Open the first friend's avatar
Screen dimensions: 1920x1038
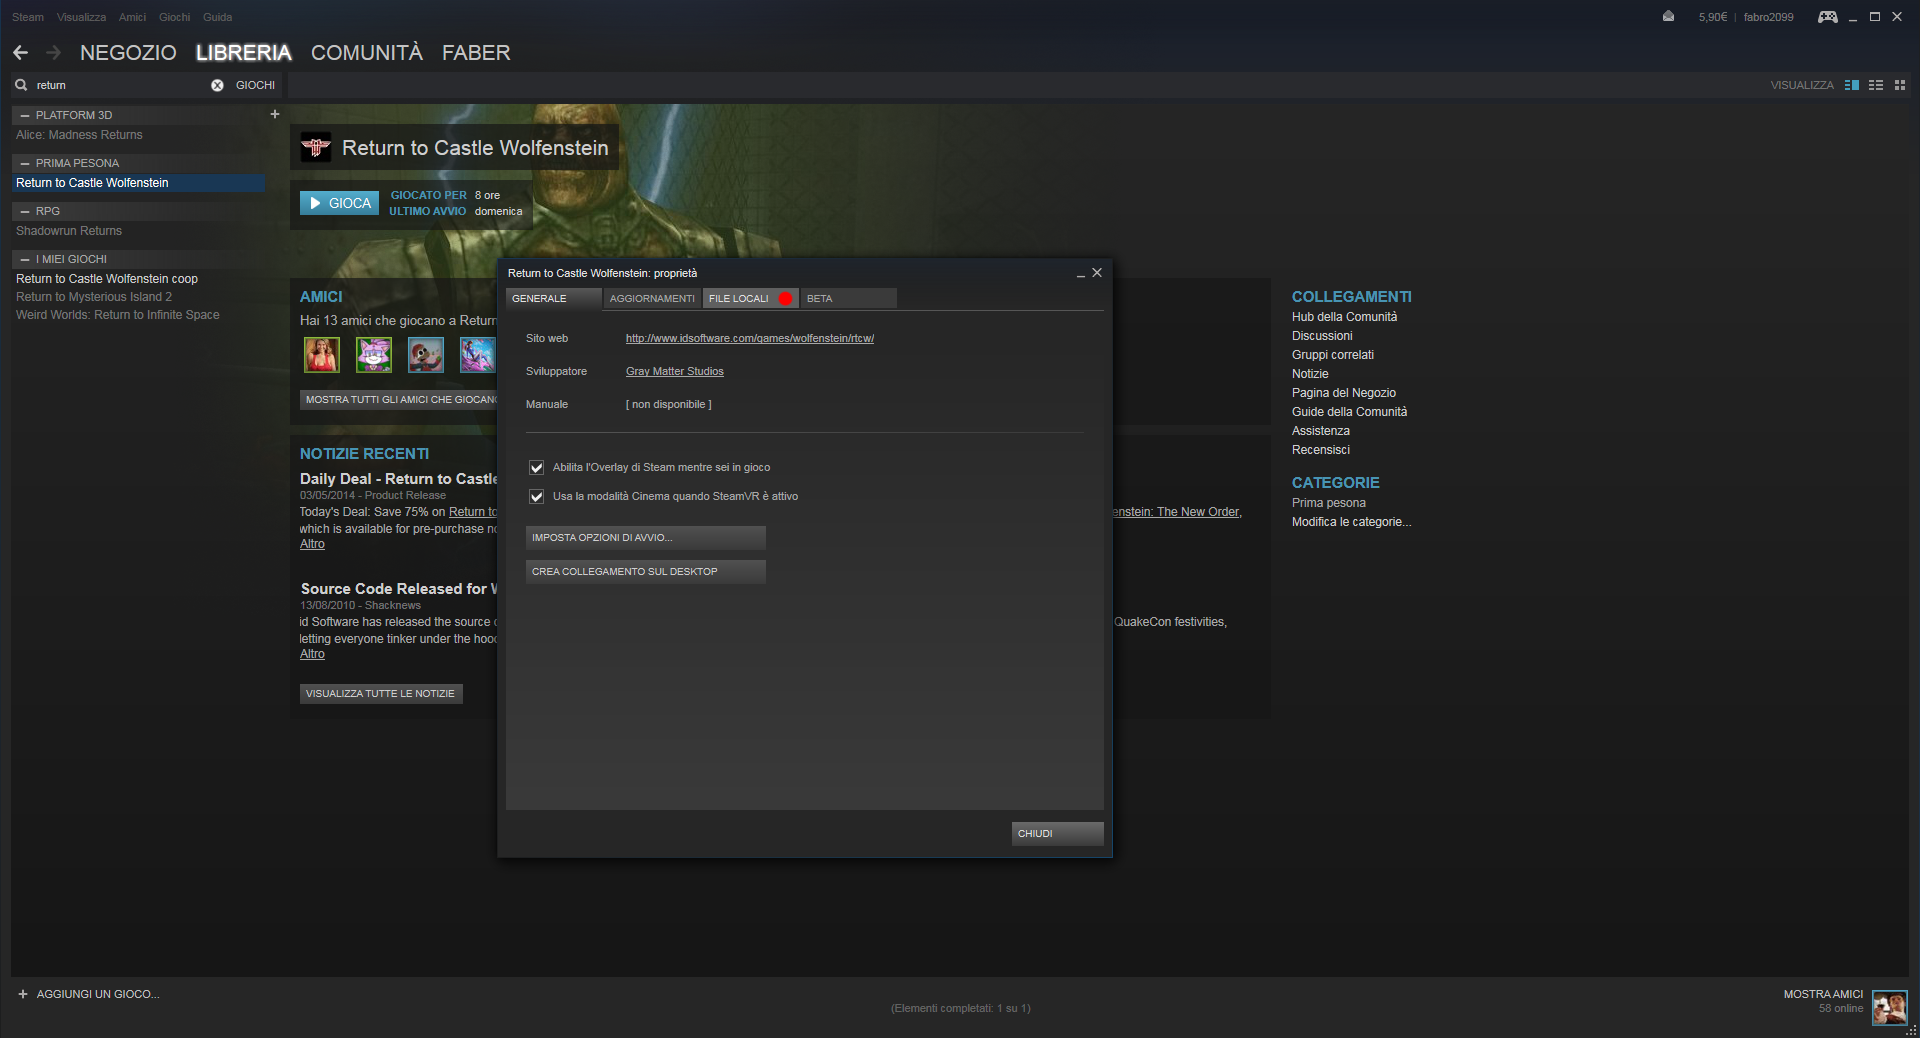coord(322,355)
